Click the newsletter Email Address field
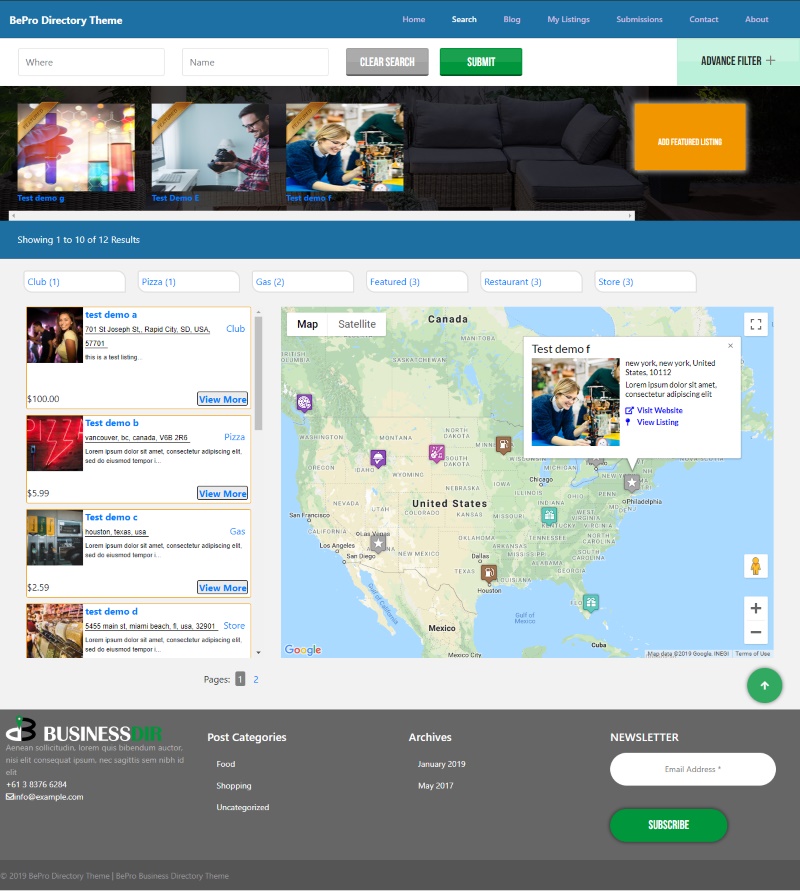This screenshot has width=800, height=891. 693,769
